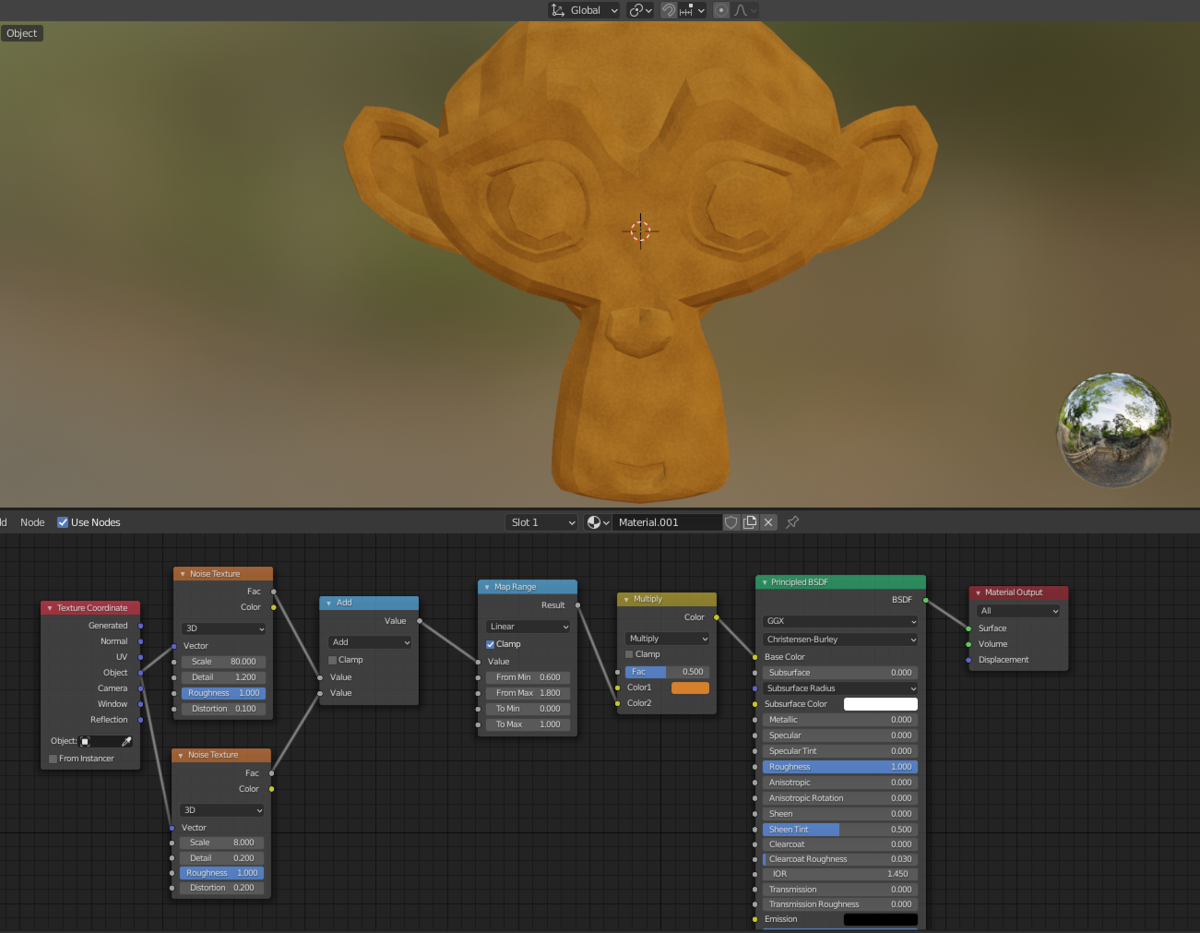Collapse the top Noise Texture node
Image resolution: width=1200 pixels, height=933 pixels.
[183, 574]
